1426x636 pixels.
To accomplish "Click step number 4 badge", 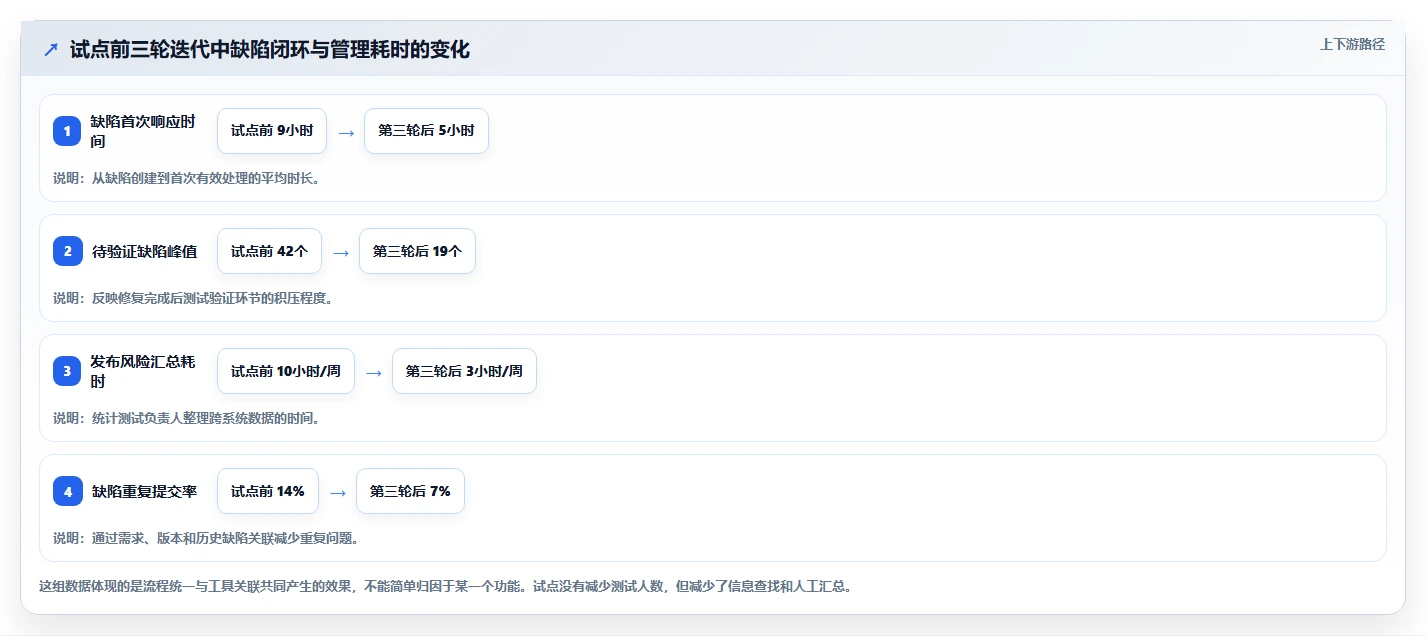I will tap(67, 491).
